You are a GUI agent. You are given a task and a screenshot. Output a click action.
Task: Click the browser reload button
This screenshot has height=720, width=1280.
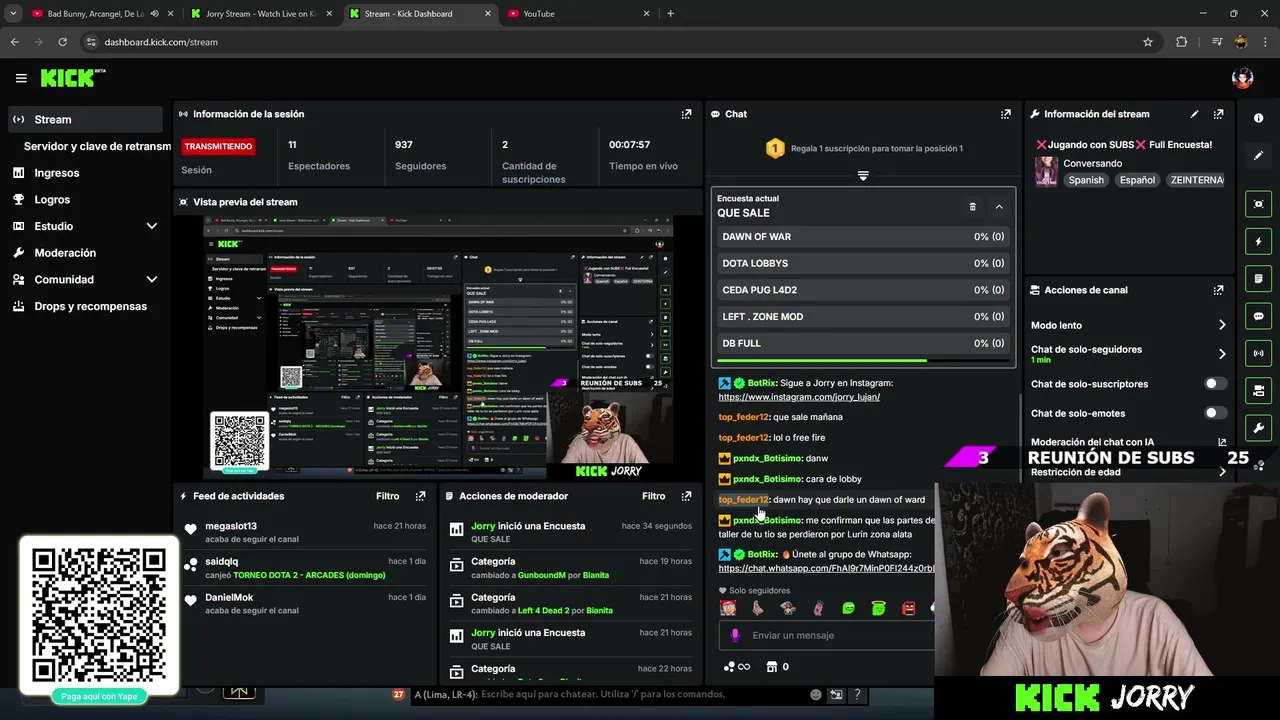click(x=62, y=42)
